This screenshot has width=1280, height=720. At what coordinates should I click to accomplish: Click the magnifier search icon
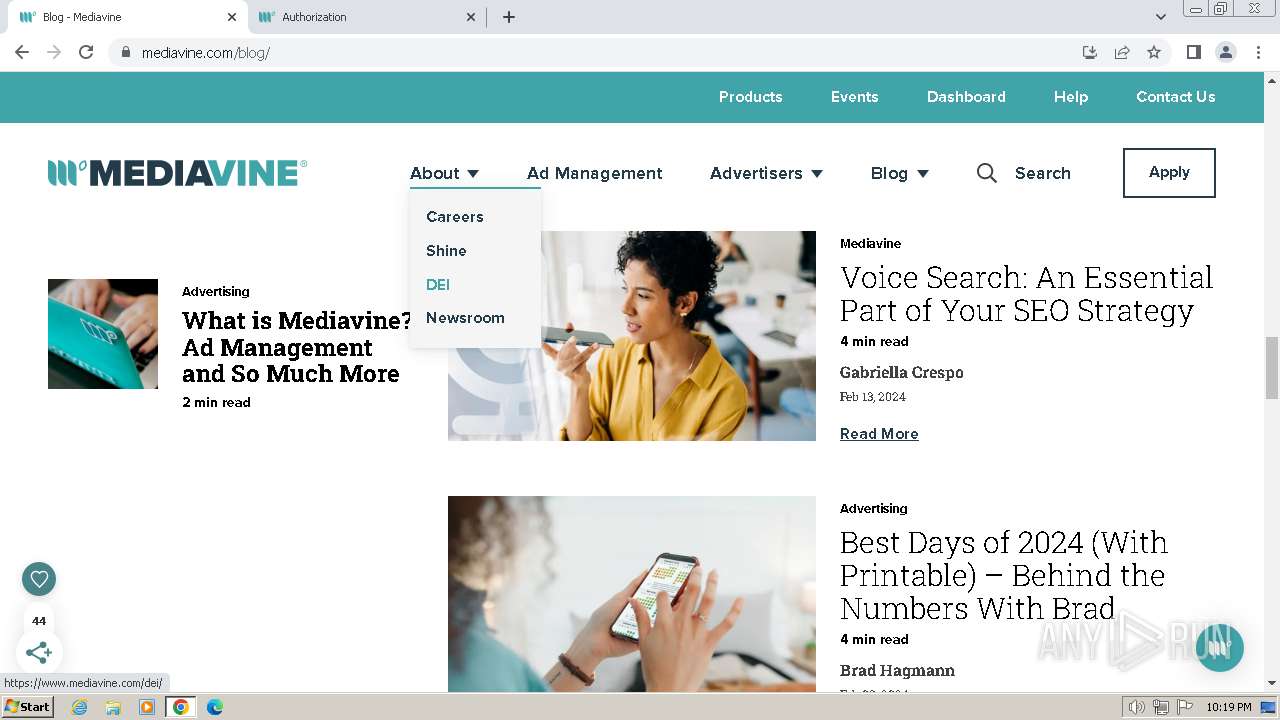pos(987,173)
